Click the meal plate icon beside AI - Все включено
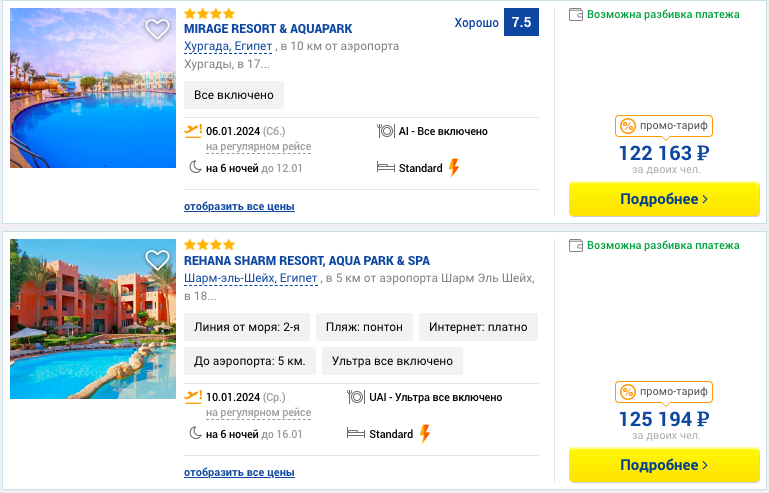Image resolution: width=769 pixels, height=493 pixels. pos(386,131)
